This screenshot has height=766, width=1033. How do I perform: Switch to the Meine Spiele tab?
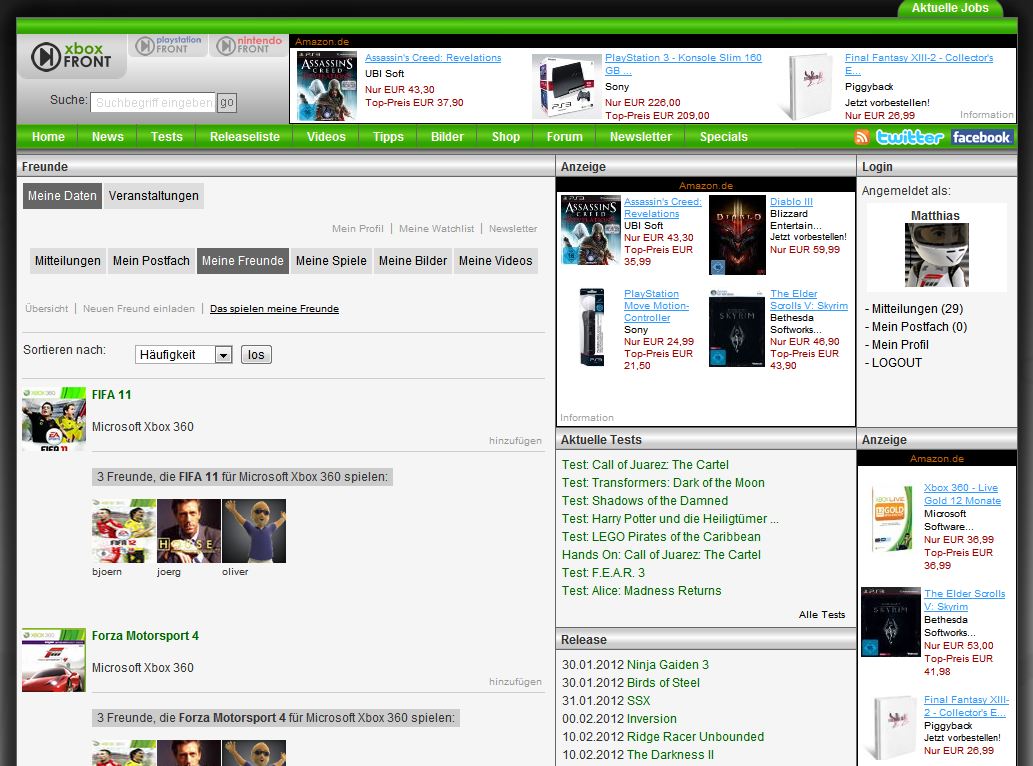pos(331,261)
